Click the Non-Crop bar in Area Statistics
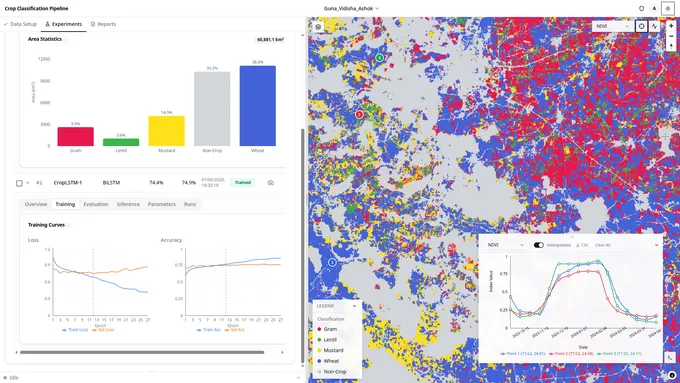 [x=212, y=109]
